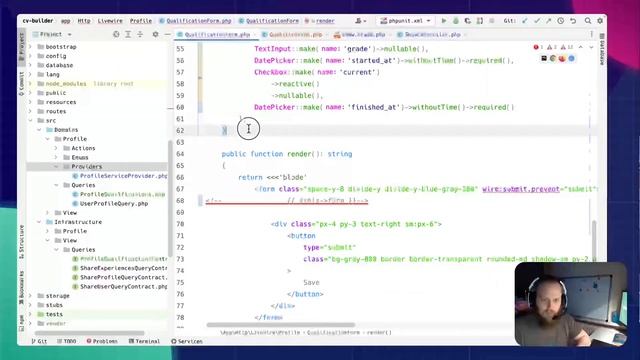Collapse the src folder
640x360 pixels.
click(x=30, y=120)
